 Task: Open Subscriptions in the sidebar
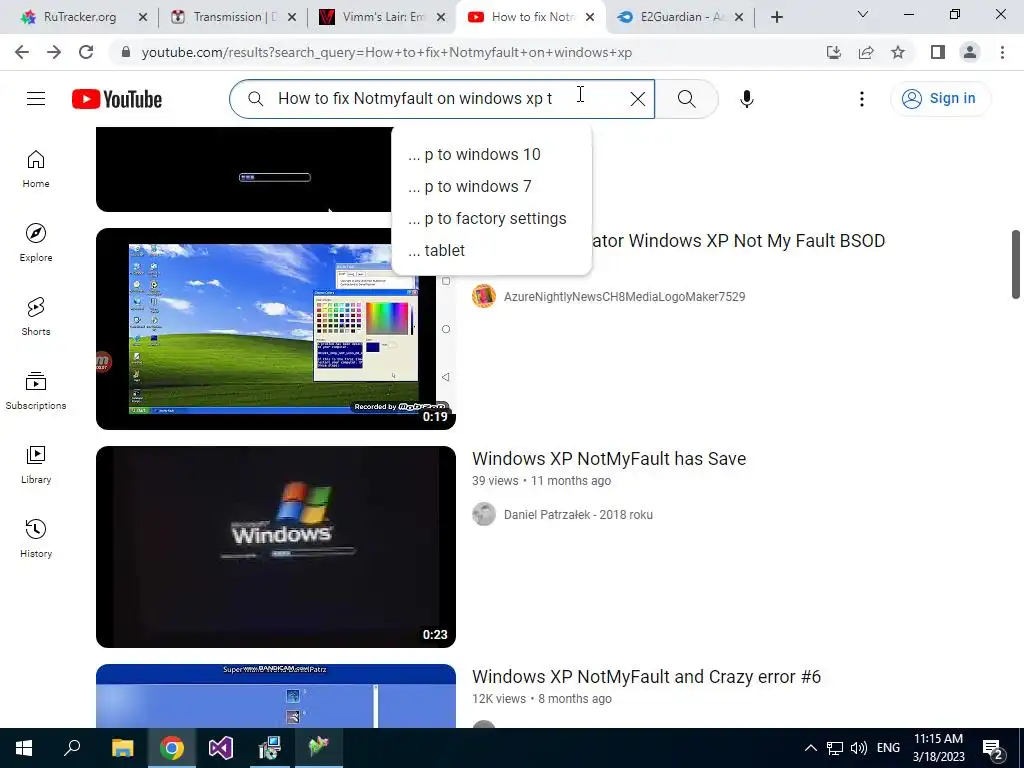click(36, 391)
